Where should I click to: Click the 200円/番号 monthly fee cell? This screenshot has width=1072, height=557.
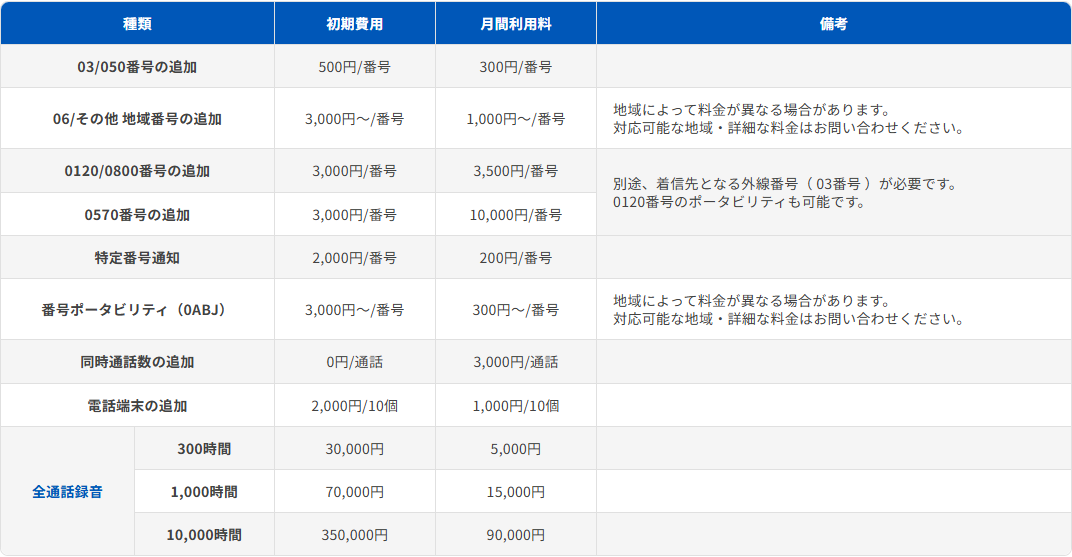[x=515, y=258]
